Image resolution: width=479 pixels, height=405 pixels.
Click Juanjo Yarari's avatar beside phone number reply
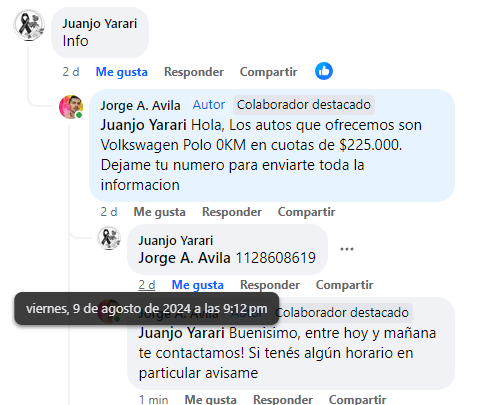[109, 238]
